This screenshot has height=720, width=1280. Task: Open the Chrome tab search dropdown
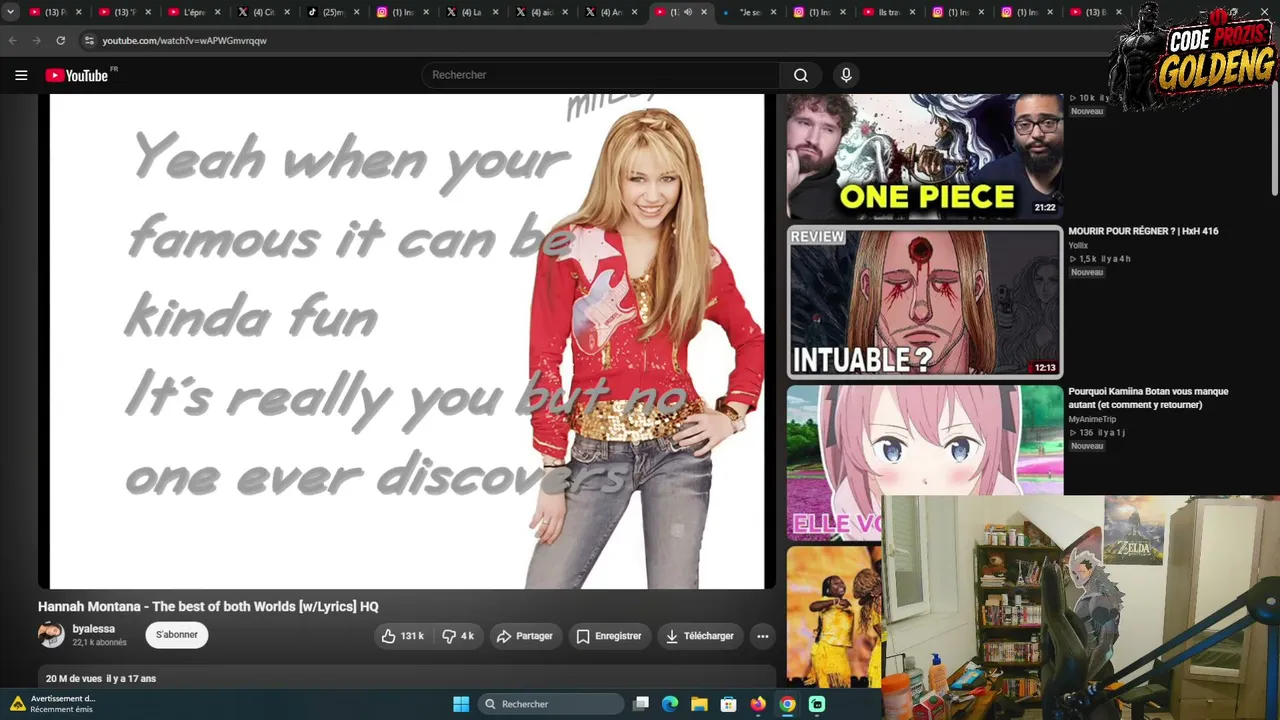tap(10, 12)
